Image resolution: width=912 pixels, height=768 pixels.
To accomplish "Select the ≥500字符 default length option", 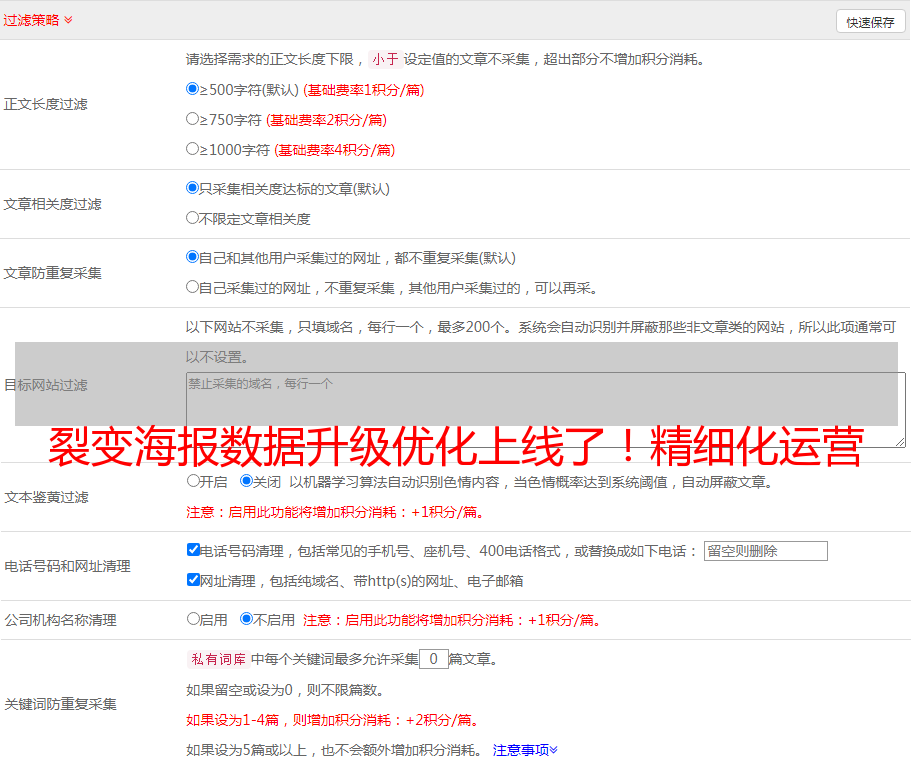I will coord(193,89).
